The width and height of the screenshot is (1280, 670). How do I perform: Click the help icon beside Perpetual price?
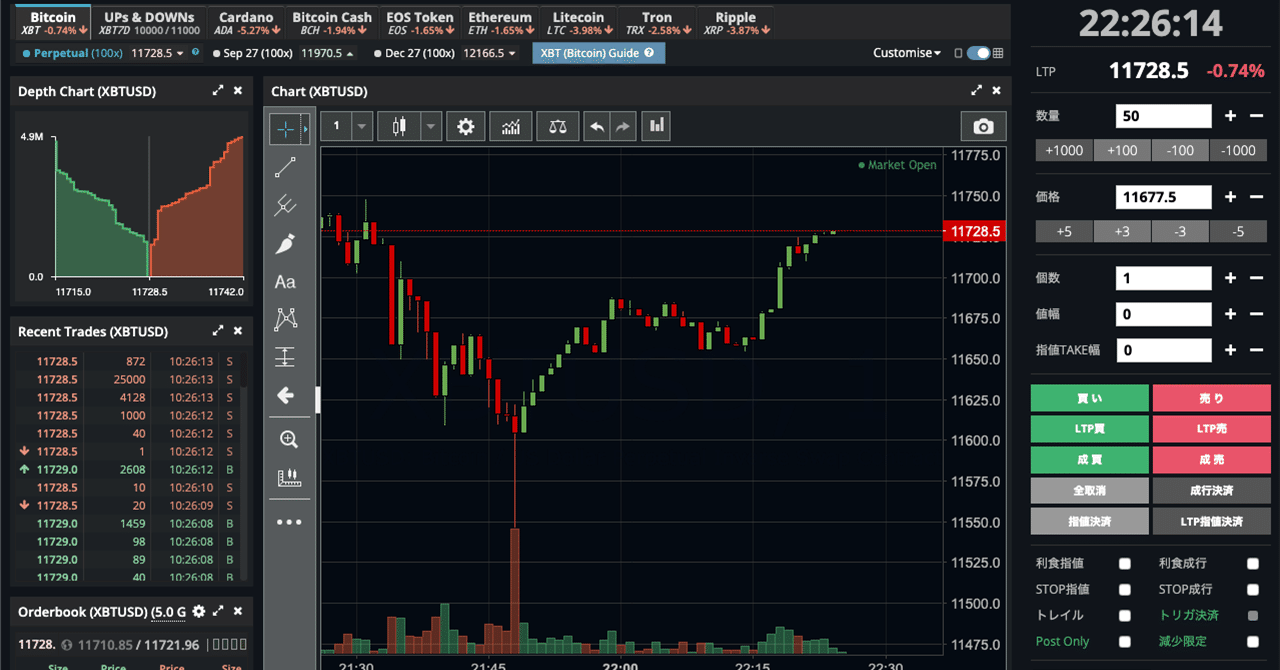(x=195, y=52)
